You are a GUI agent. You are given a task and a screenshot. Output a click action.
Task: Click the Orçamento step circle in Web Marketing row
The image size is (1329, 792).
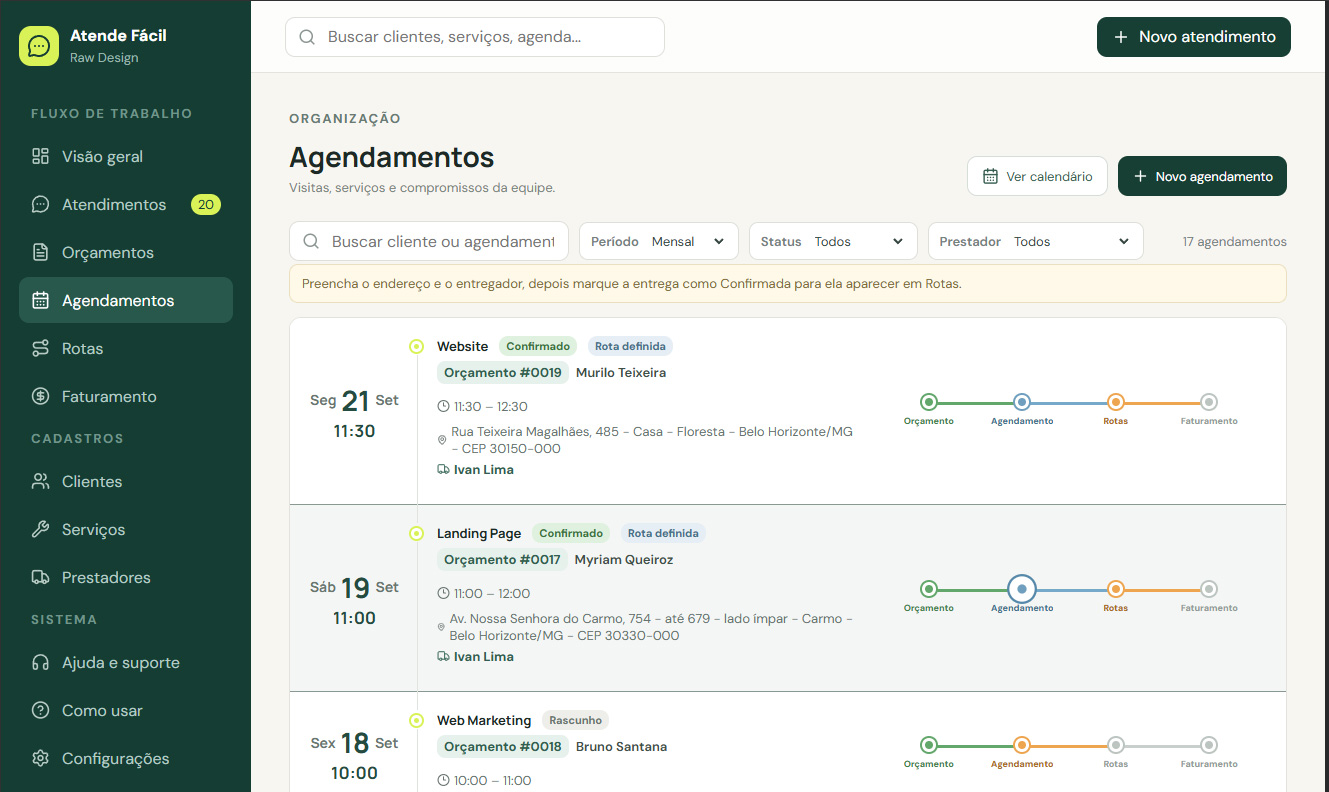pos(929,745)
